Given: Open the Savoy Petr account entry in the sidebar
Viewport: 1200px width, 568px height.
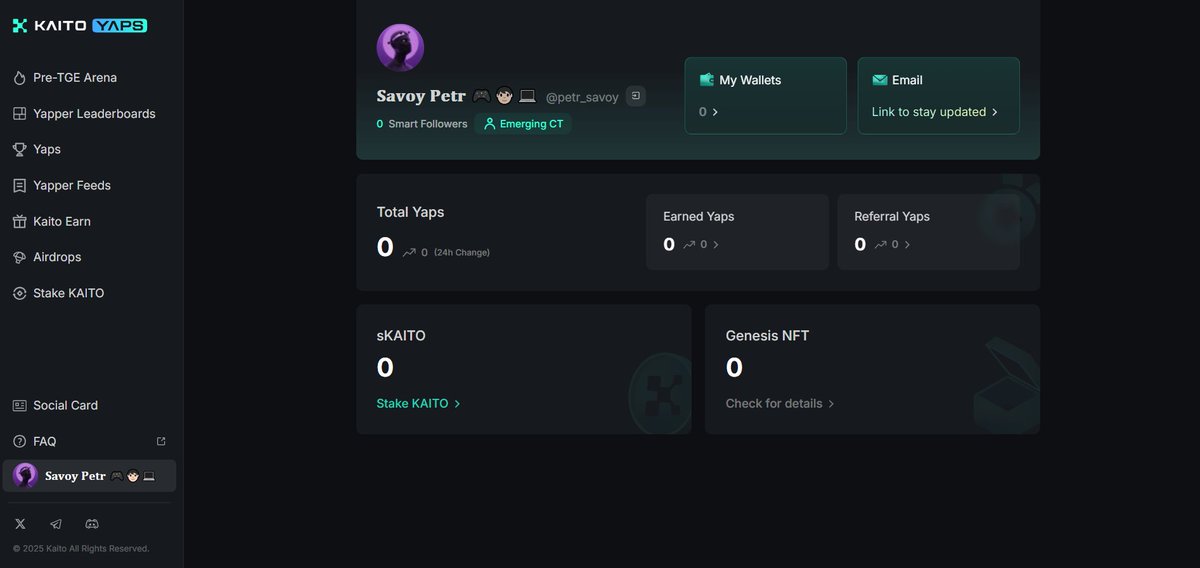Looking at the screenshot, I should click(90, 476).
